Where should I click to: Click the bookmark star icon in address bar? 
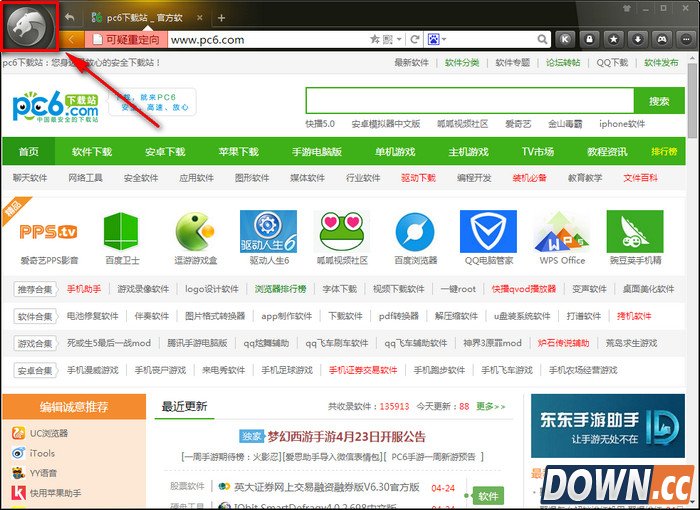click(x=375, y=39)
